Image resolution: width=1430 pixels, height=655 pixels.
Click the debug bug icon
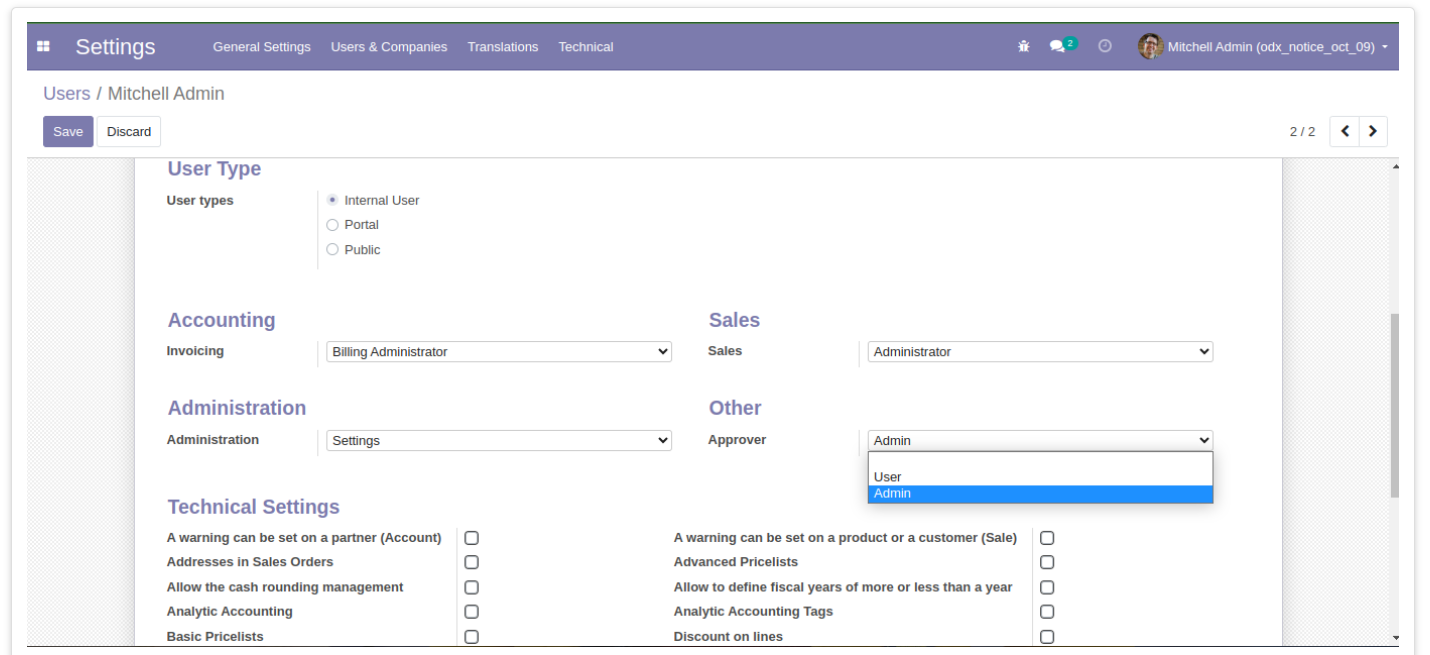point(1023,47)
